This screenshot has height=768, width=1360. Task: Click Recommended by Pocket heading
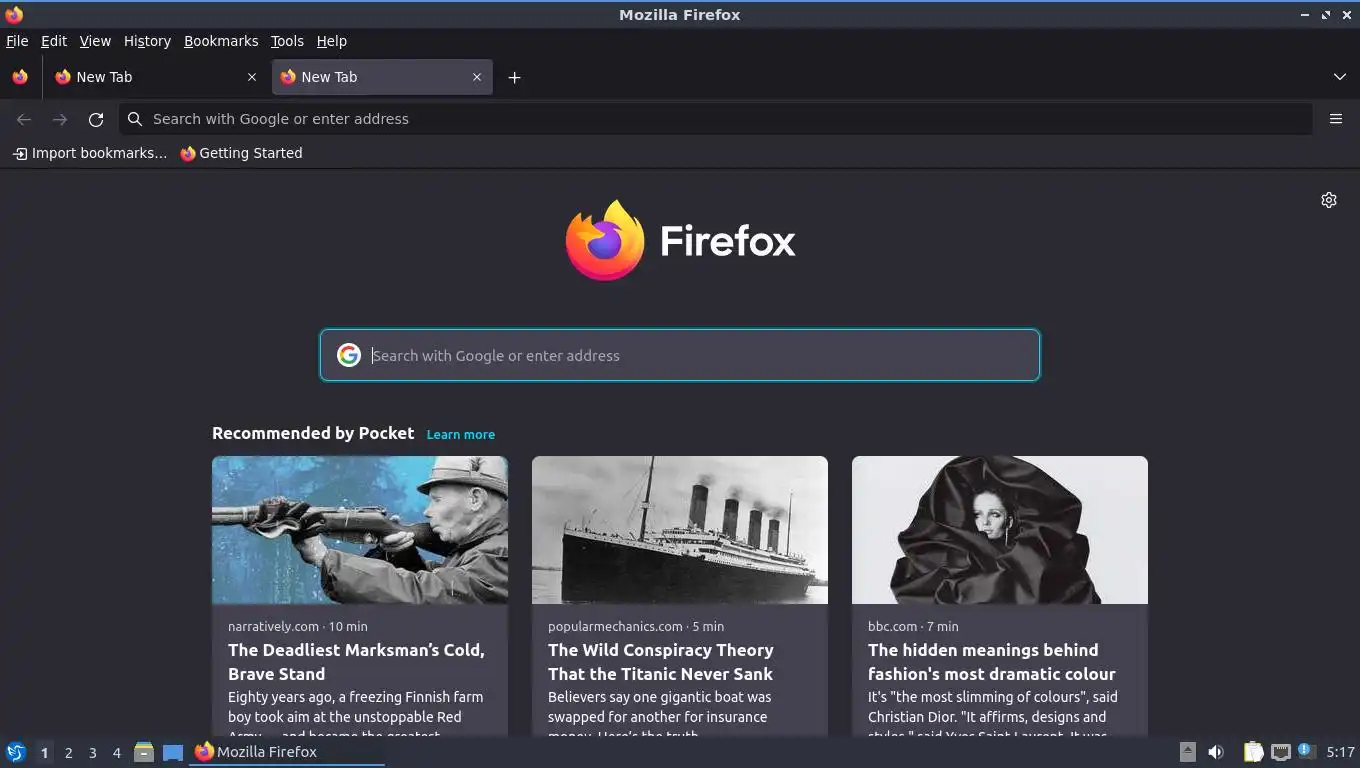(313, 433)
